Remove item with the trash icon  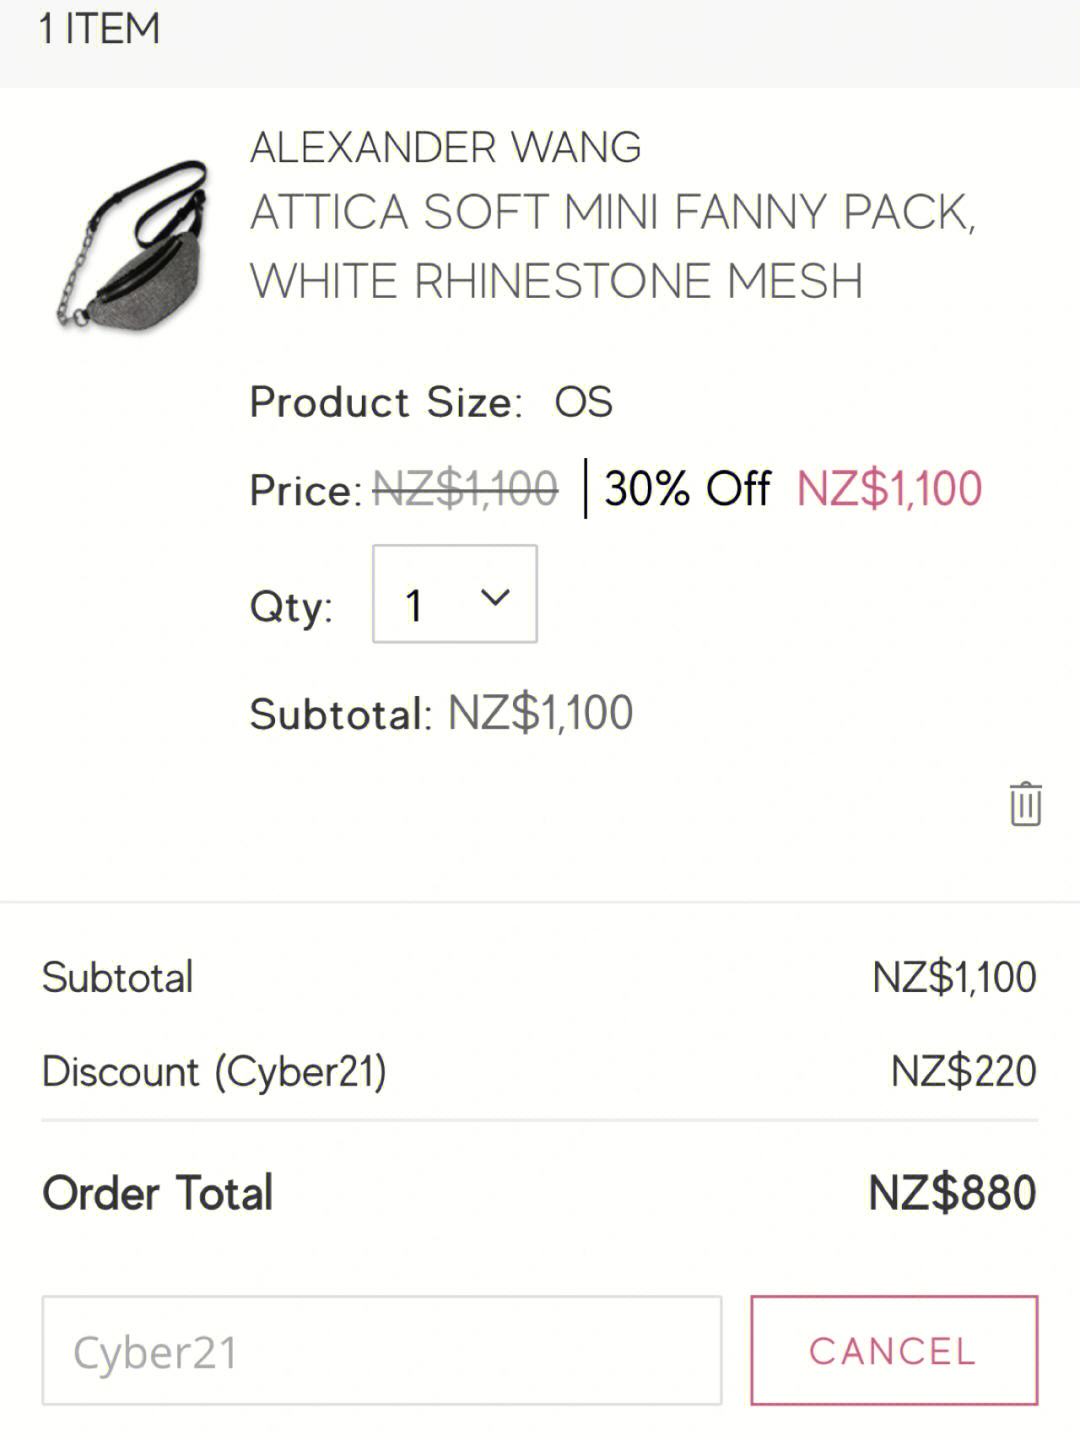[1025, 804]
